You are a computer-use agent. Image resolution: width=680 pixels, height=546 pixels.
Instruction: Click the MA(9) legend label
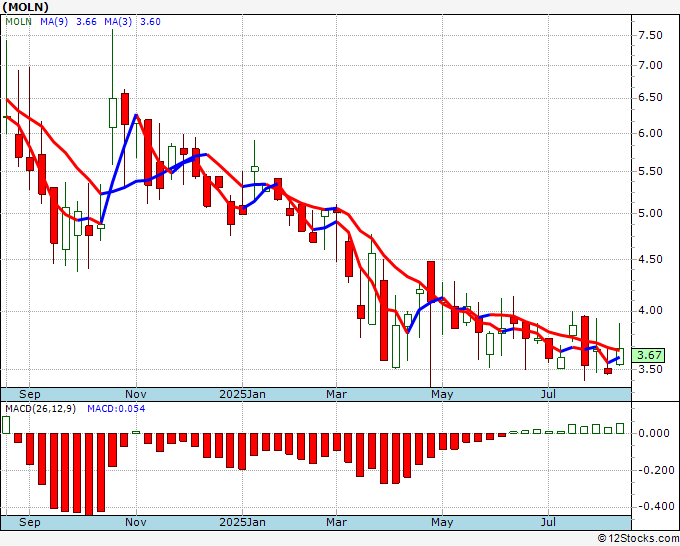[54, 22]
